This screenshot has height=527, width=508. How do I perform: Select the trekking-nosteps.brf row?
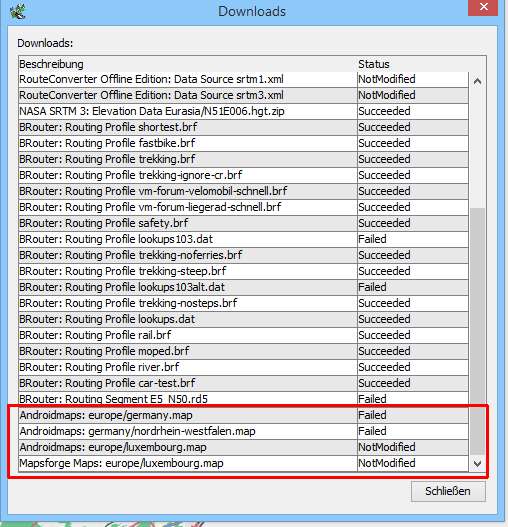[x=243, y=303]
